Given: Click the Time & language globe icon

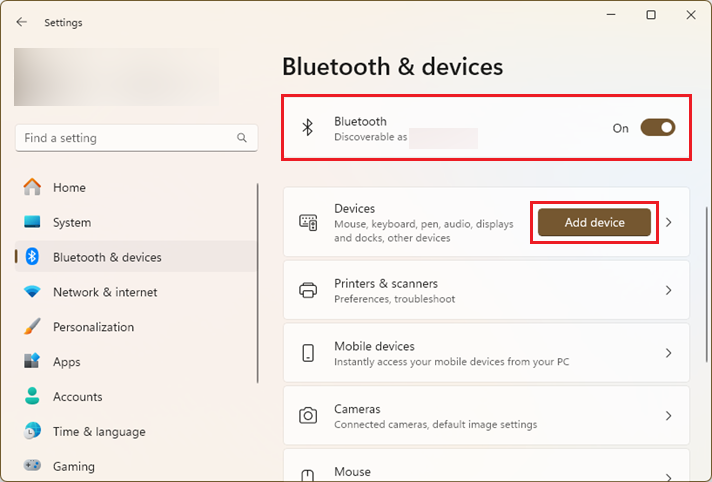Looking at the screenshot, I should [32, 431].
